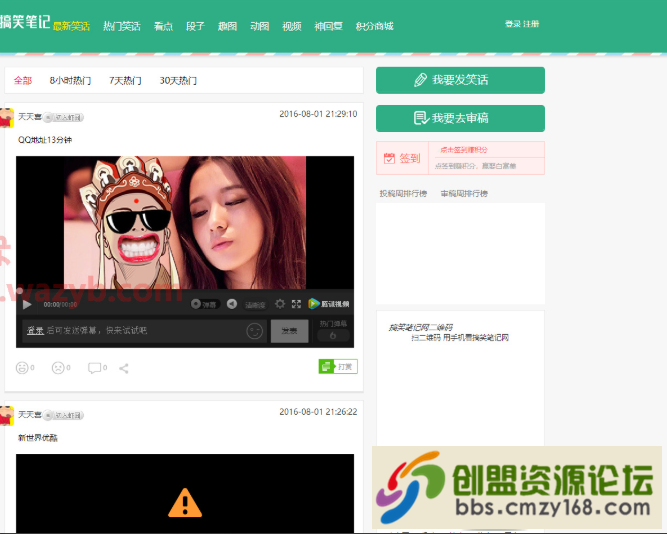Screen dimensions: 667x534
Task: Toggle the 弹幕 danmaku switch in player
Action: coord(204,304)
